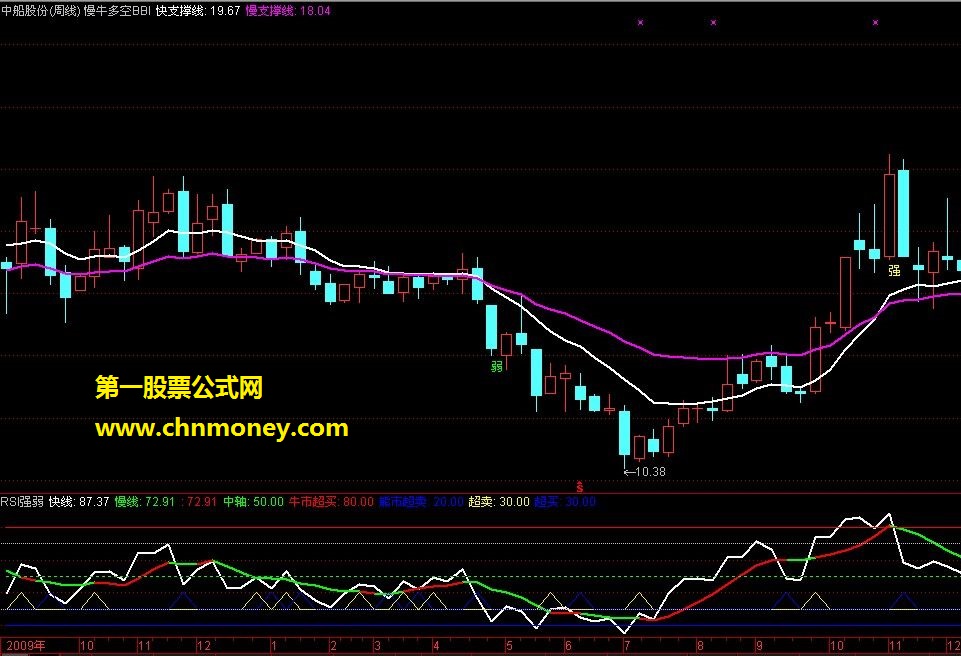The width and height of the screenshot is (961, 656).
Task: Select the 慢牛多空BBI indicator name
Action: pyautogui.click(x=117, y=10)
